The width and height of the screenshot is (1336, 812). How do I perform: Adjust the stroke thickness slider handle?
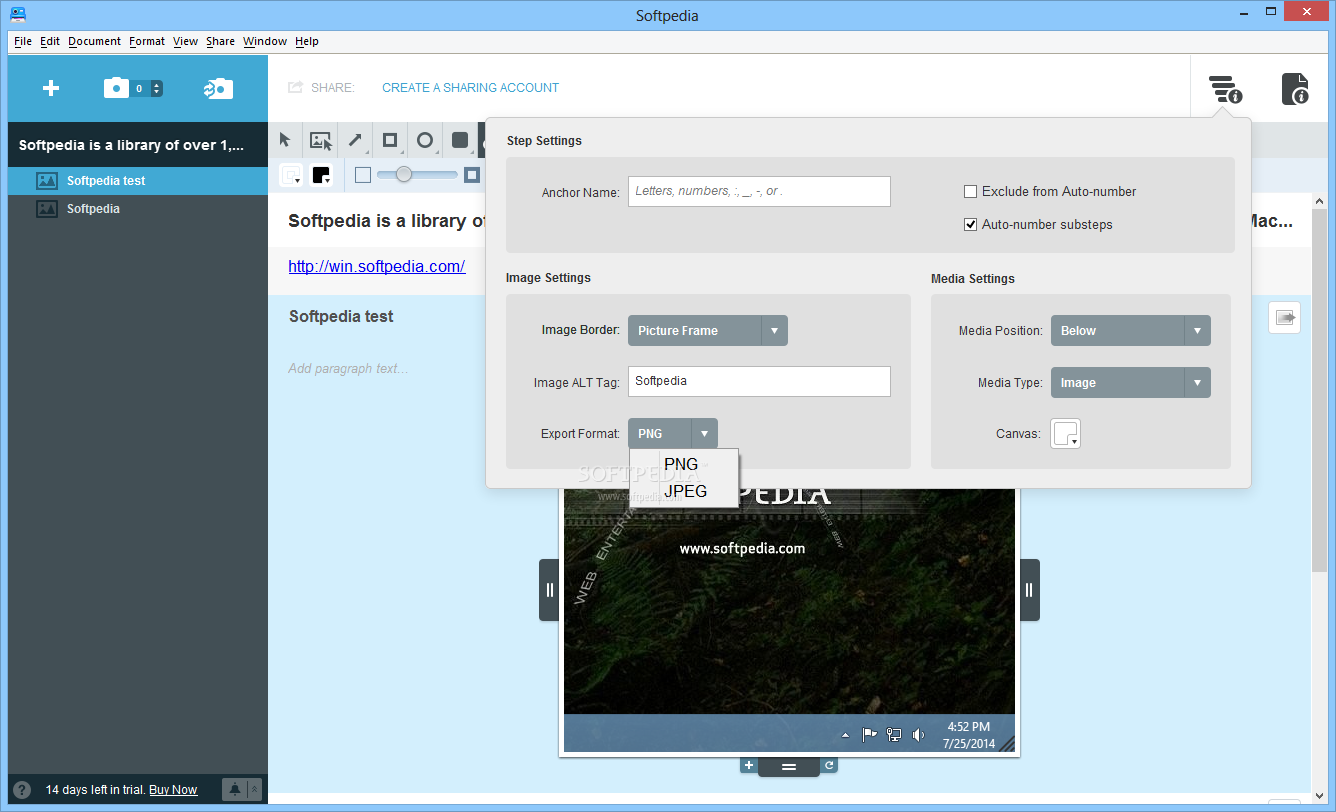tap(404, 174)
